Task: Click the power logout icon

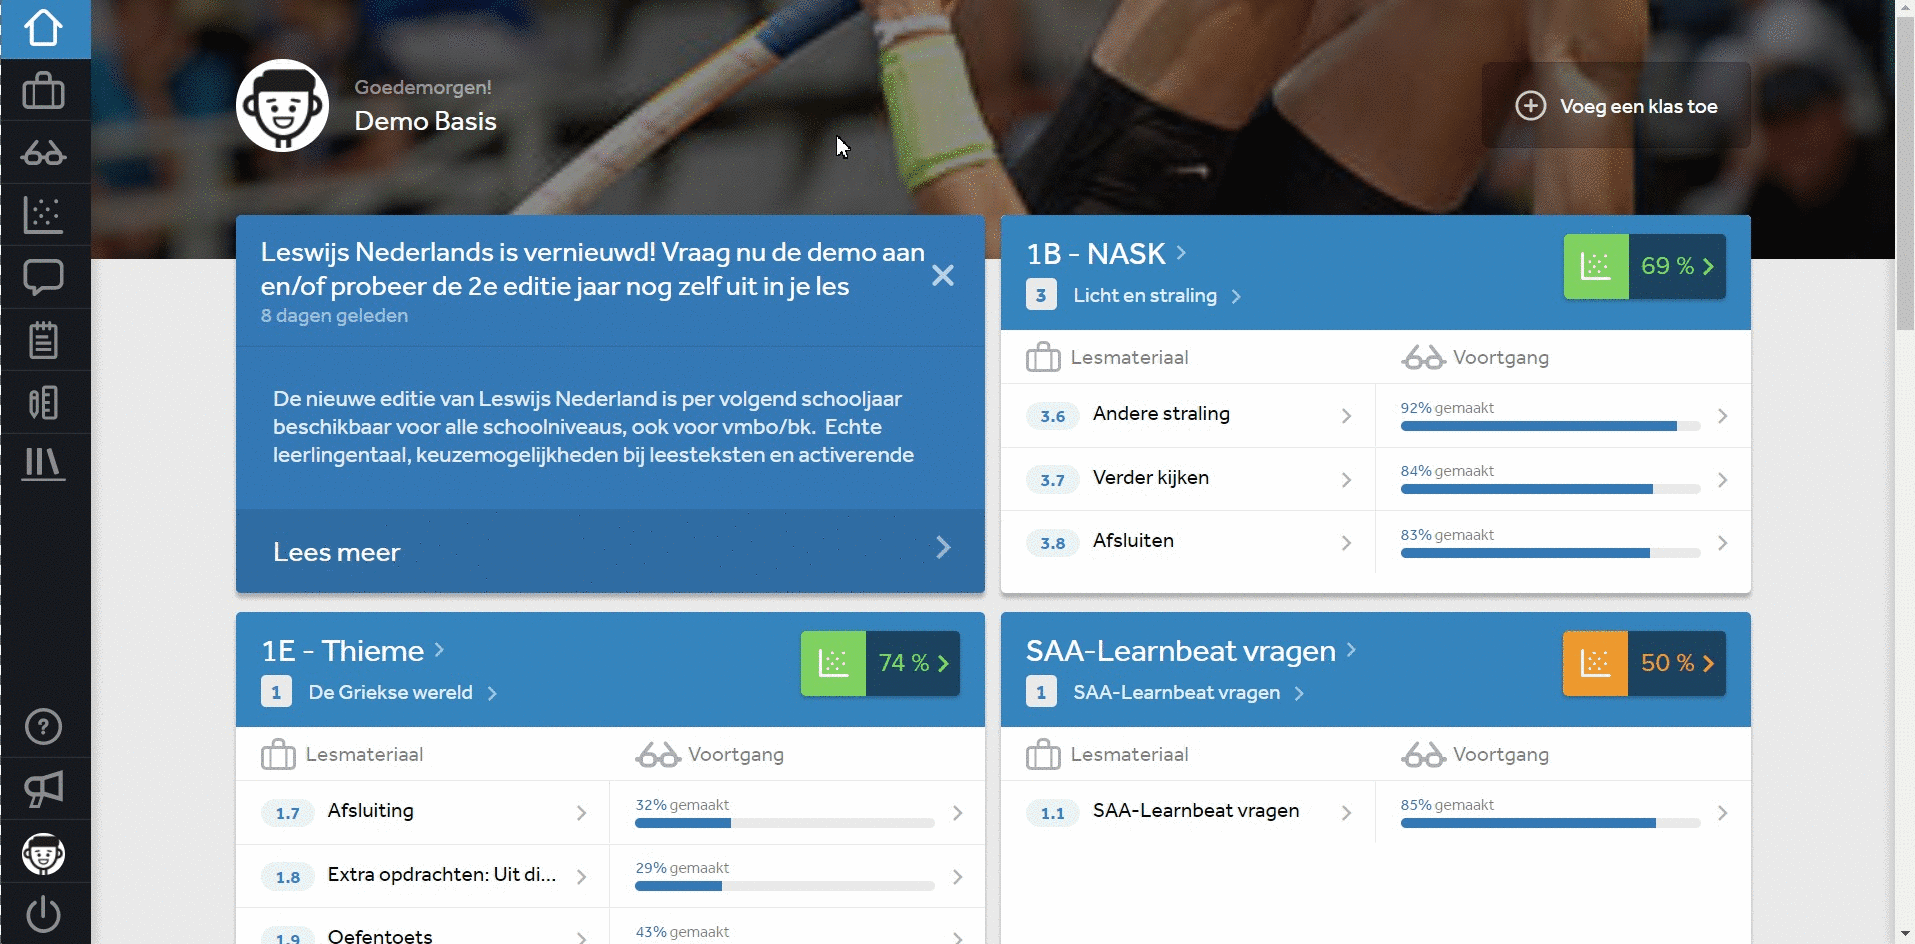Action: pos(44,914)
